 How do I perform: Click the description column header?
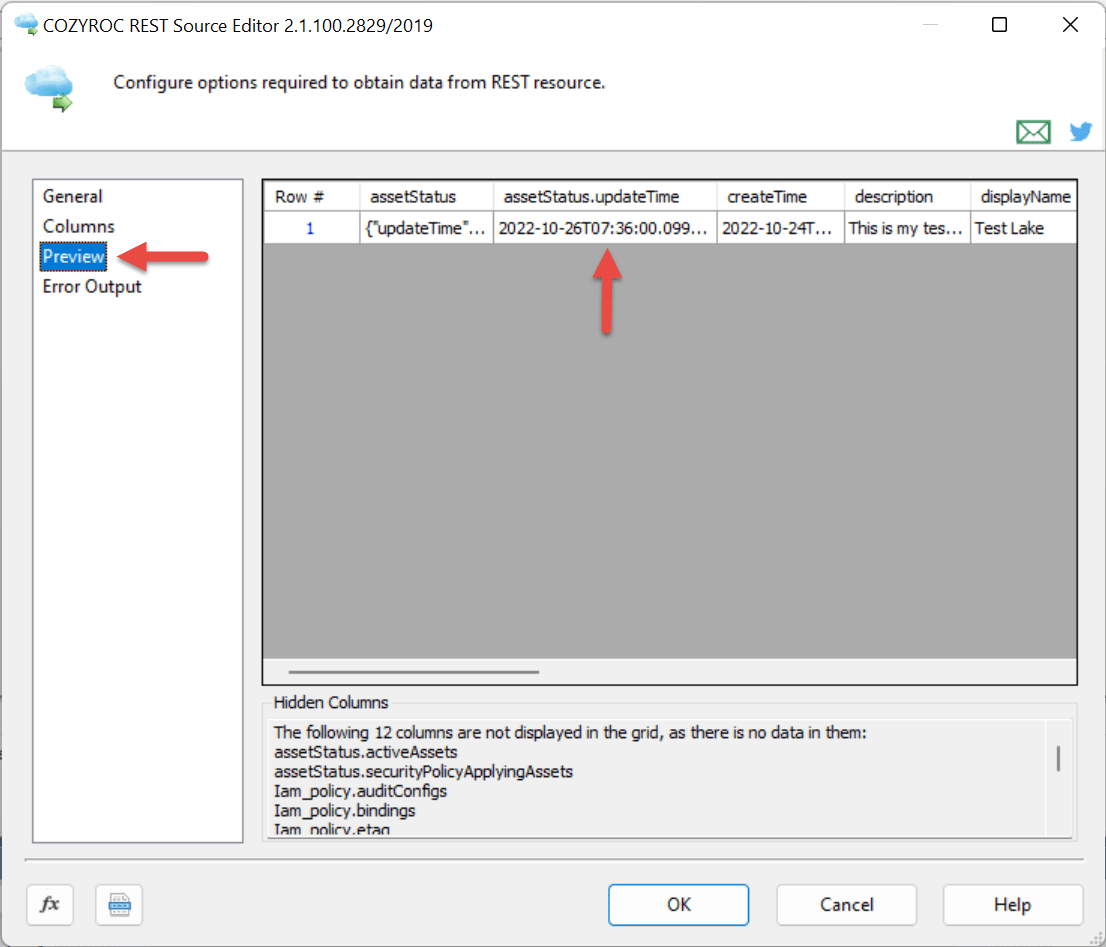pos(907,197)
